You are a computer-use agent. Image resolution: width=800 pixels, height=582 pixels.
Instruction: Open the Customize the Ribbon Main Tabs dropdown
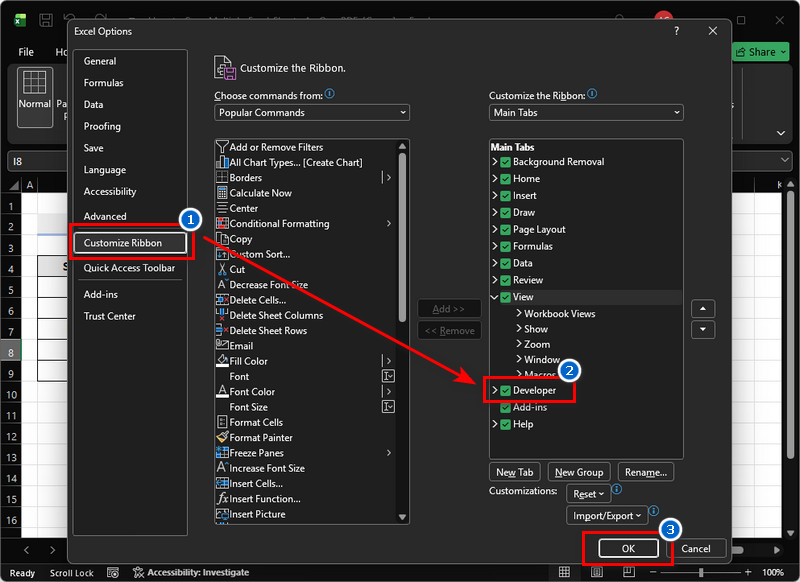(x=586, y=113)
